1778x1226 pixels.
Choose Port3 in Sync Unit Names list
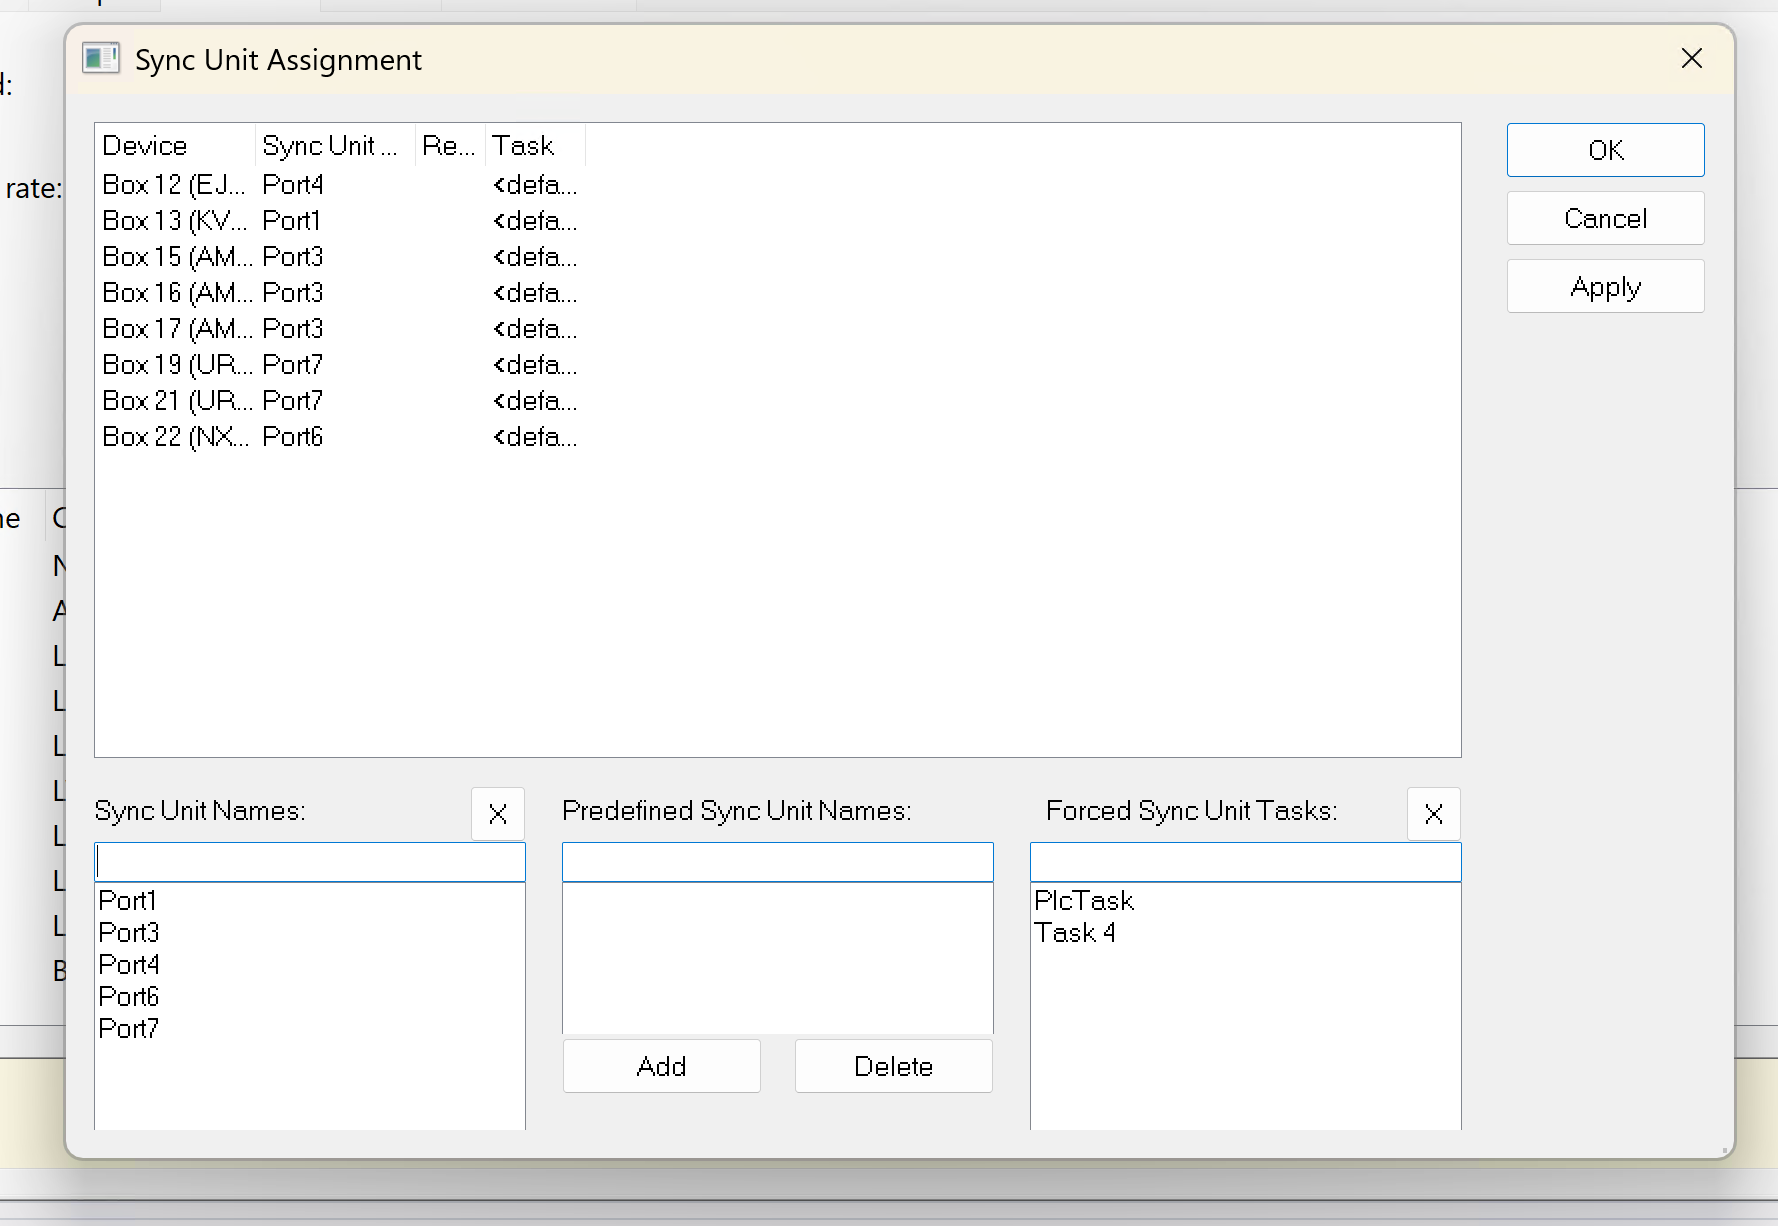[x=129, y=933]
